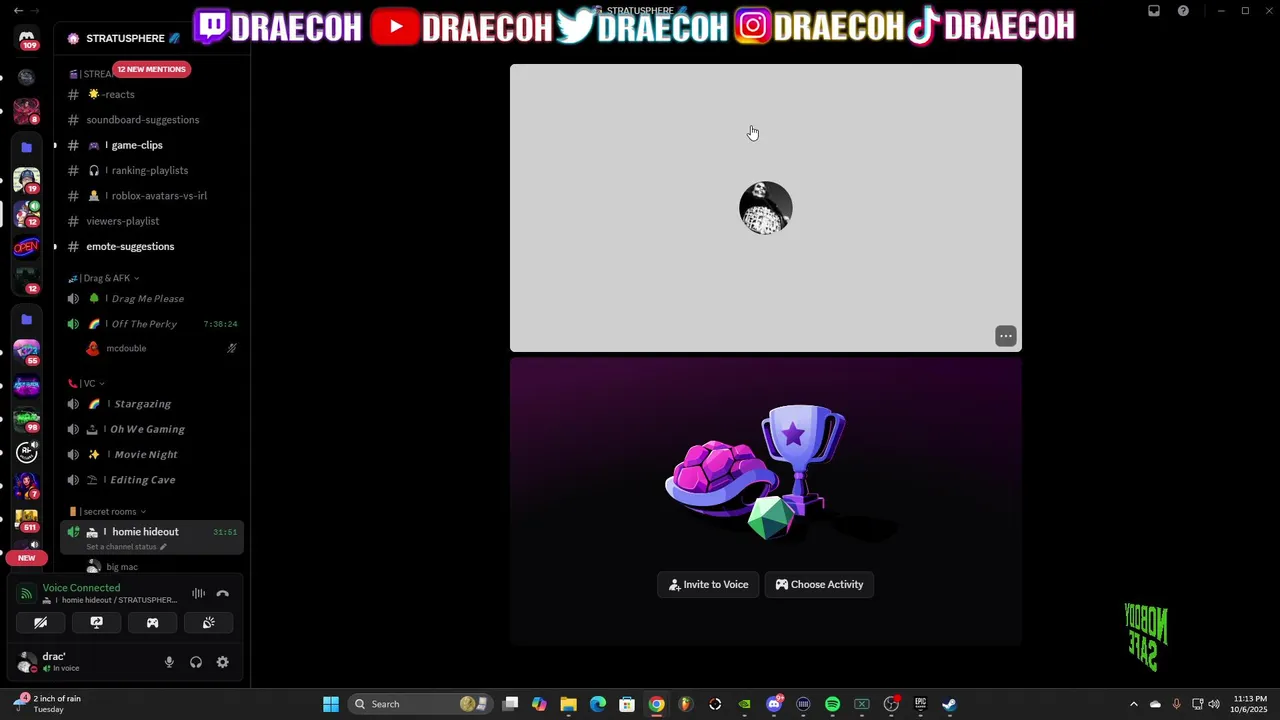Open the Discord inbox icon in the title bar
The height and width of the screenshot is (720, 1280).
[1154, 11]
